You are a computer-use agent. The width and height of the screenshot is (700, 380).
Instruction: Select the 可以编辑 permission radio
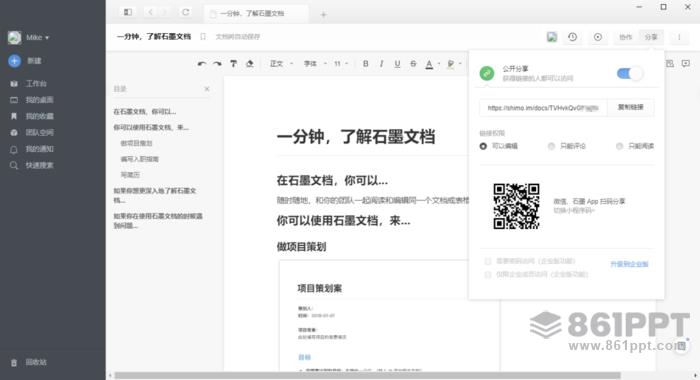pyautogui.click(x=483, y=146)
